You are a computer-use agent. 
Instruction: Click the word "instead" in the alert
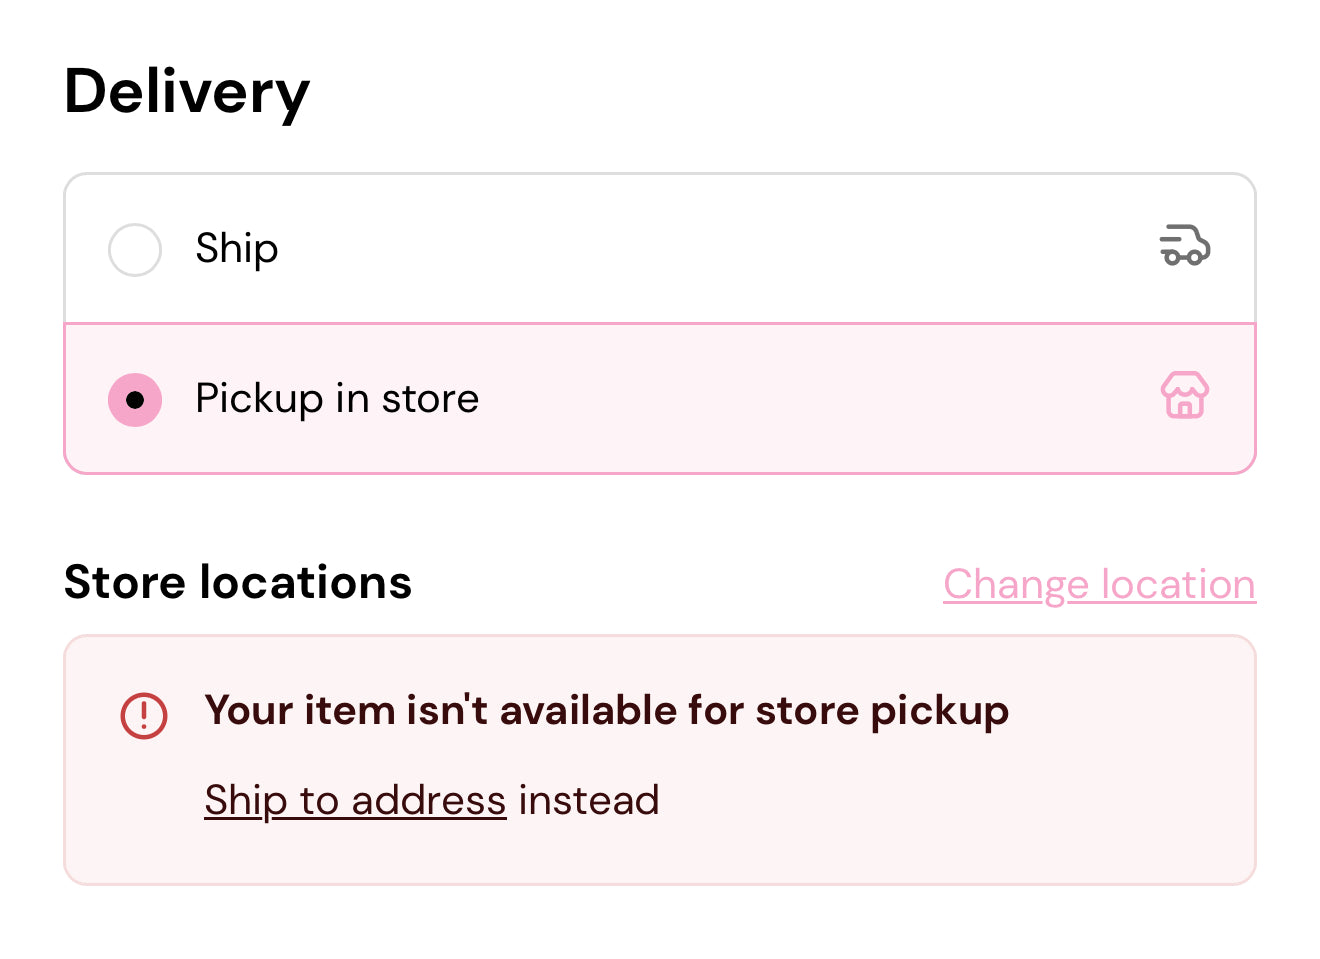(589, 801)
